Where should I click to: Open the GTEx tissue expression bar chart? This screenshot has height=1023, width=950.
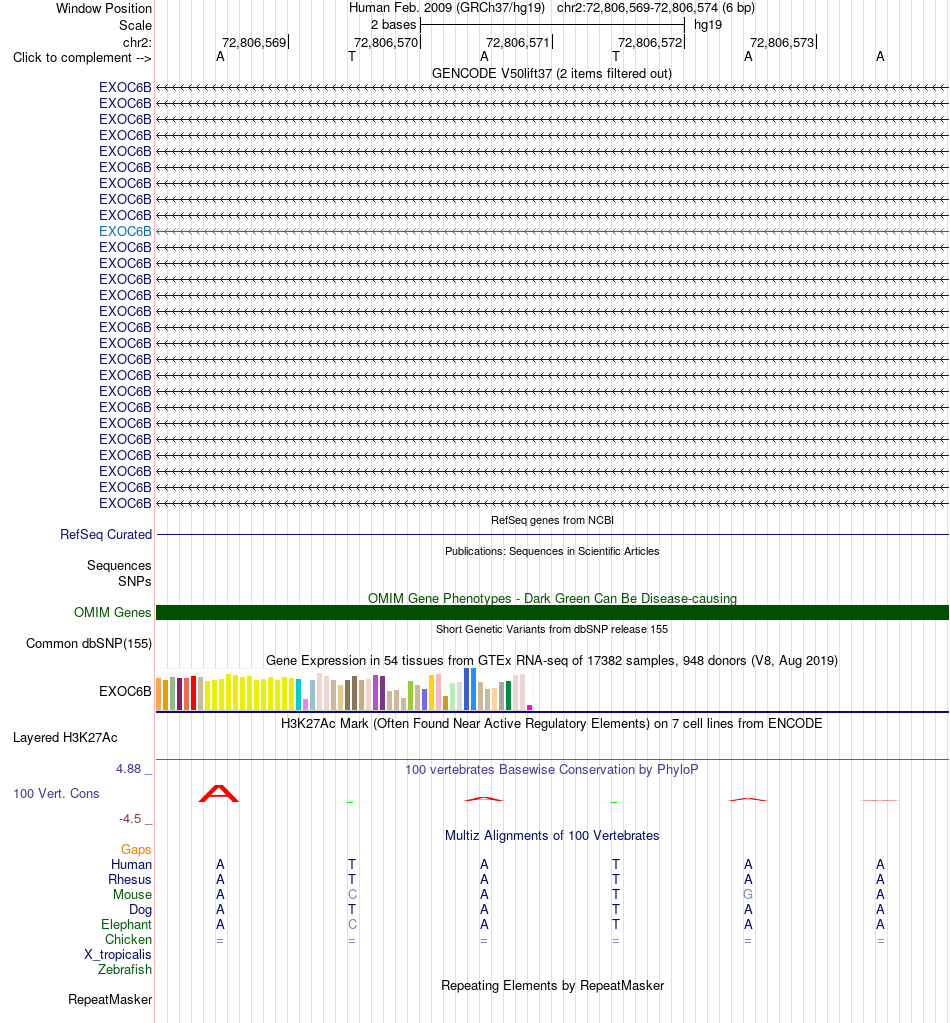(345, 690)
